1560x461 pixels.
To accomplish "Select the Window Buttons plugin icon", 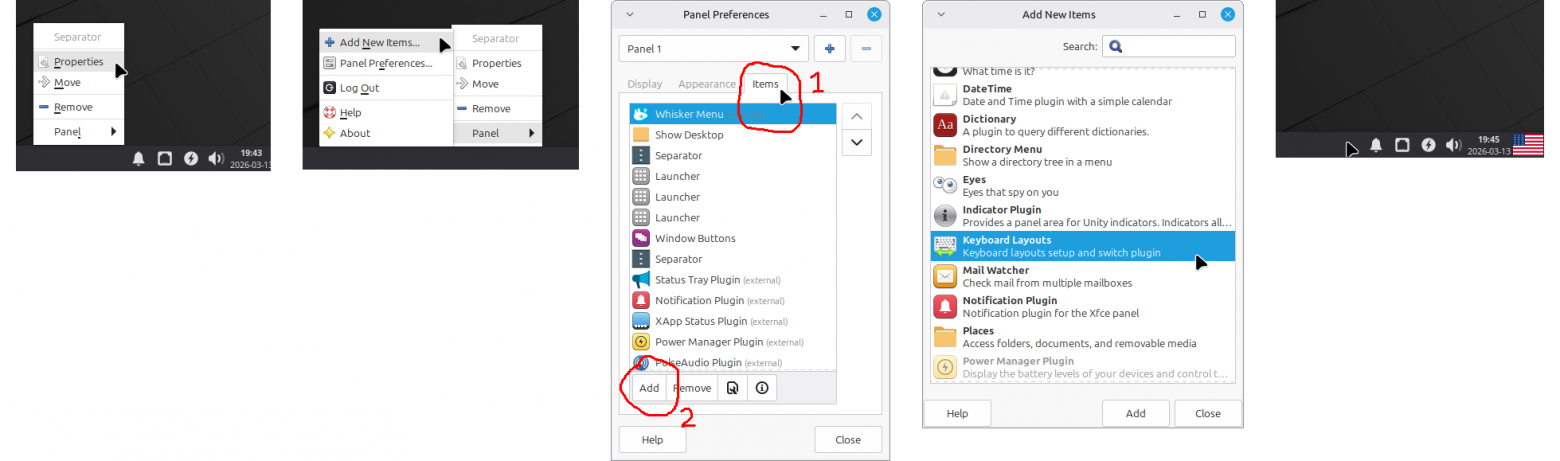I will coord(641,238).
